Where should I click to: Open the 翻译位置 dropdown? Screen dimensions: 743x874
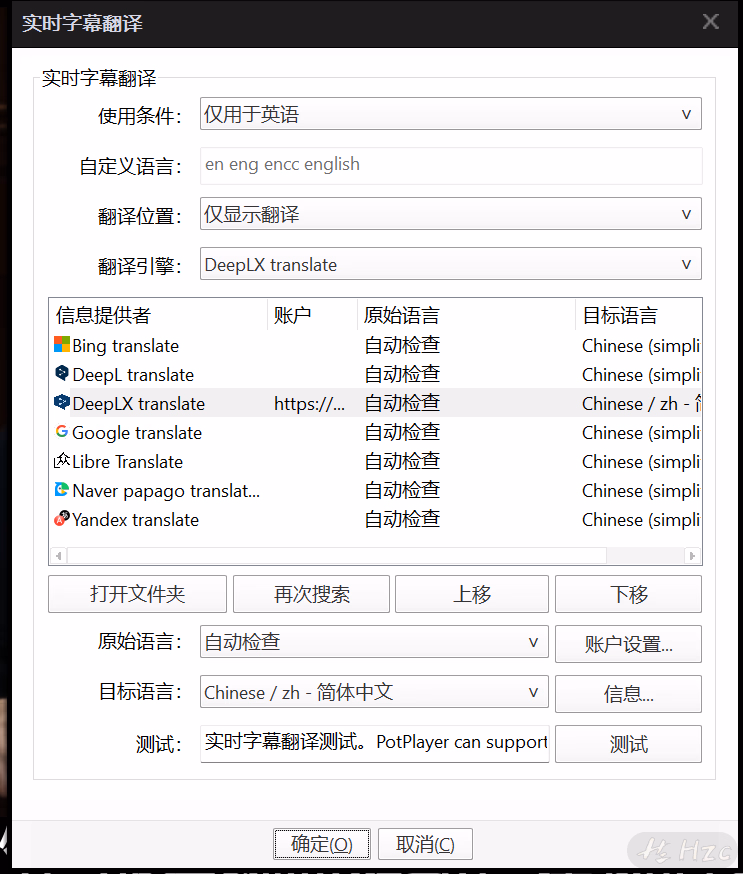point(450,214)
